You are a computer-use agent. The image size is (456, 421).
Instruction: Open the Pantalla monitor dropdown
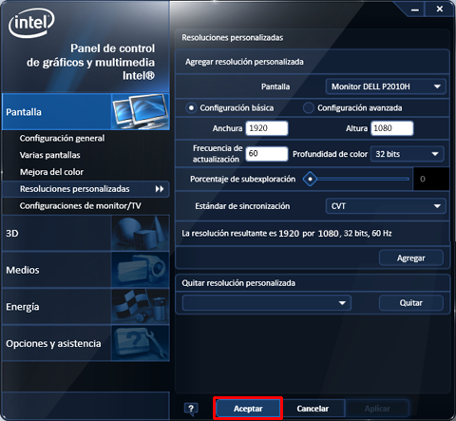pyautogui.click(x=386, y=87)
